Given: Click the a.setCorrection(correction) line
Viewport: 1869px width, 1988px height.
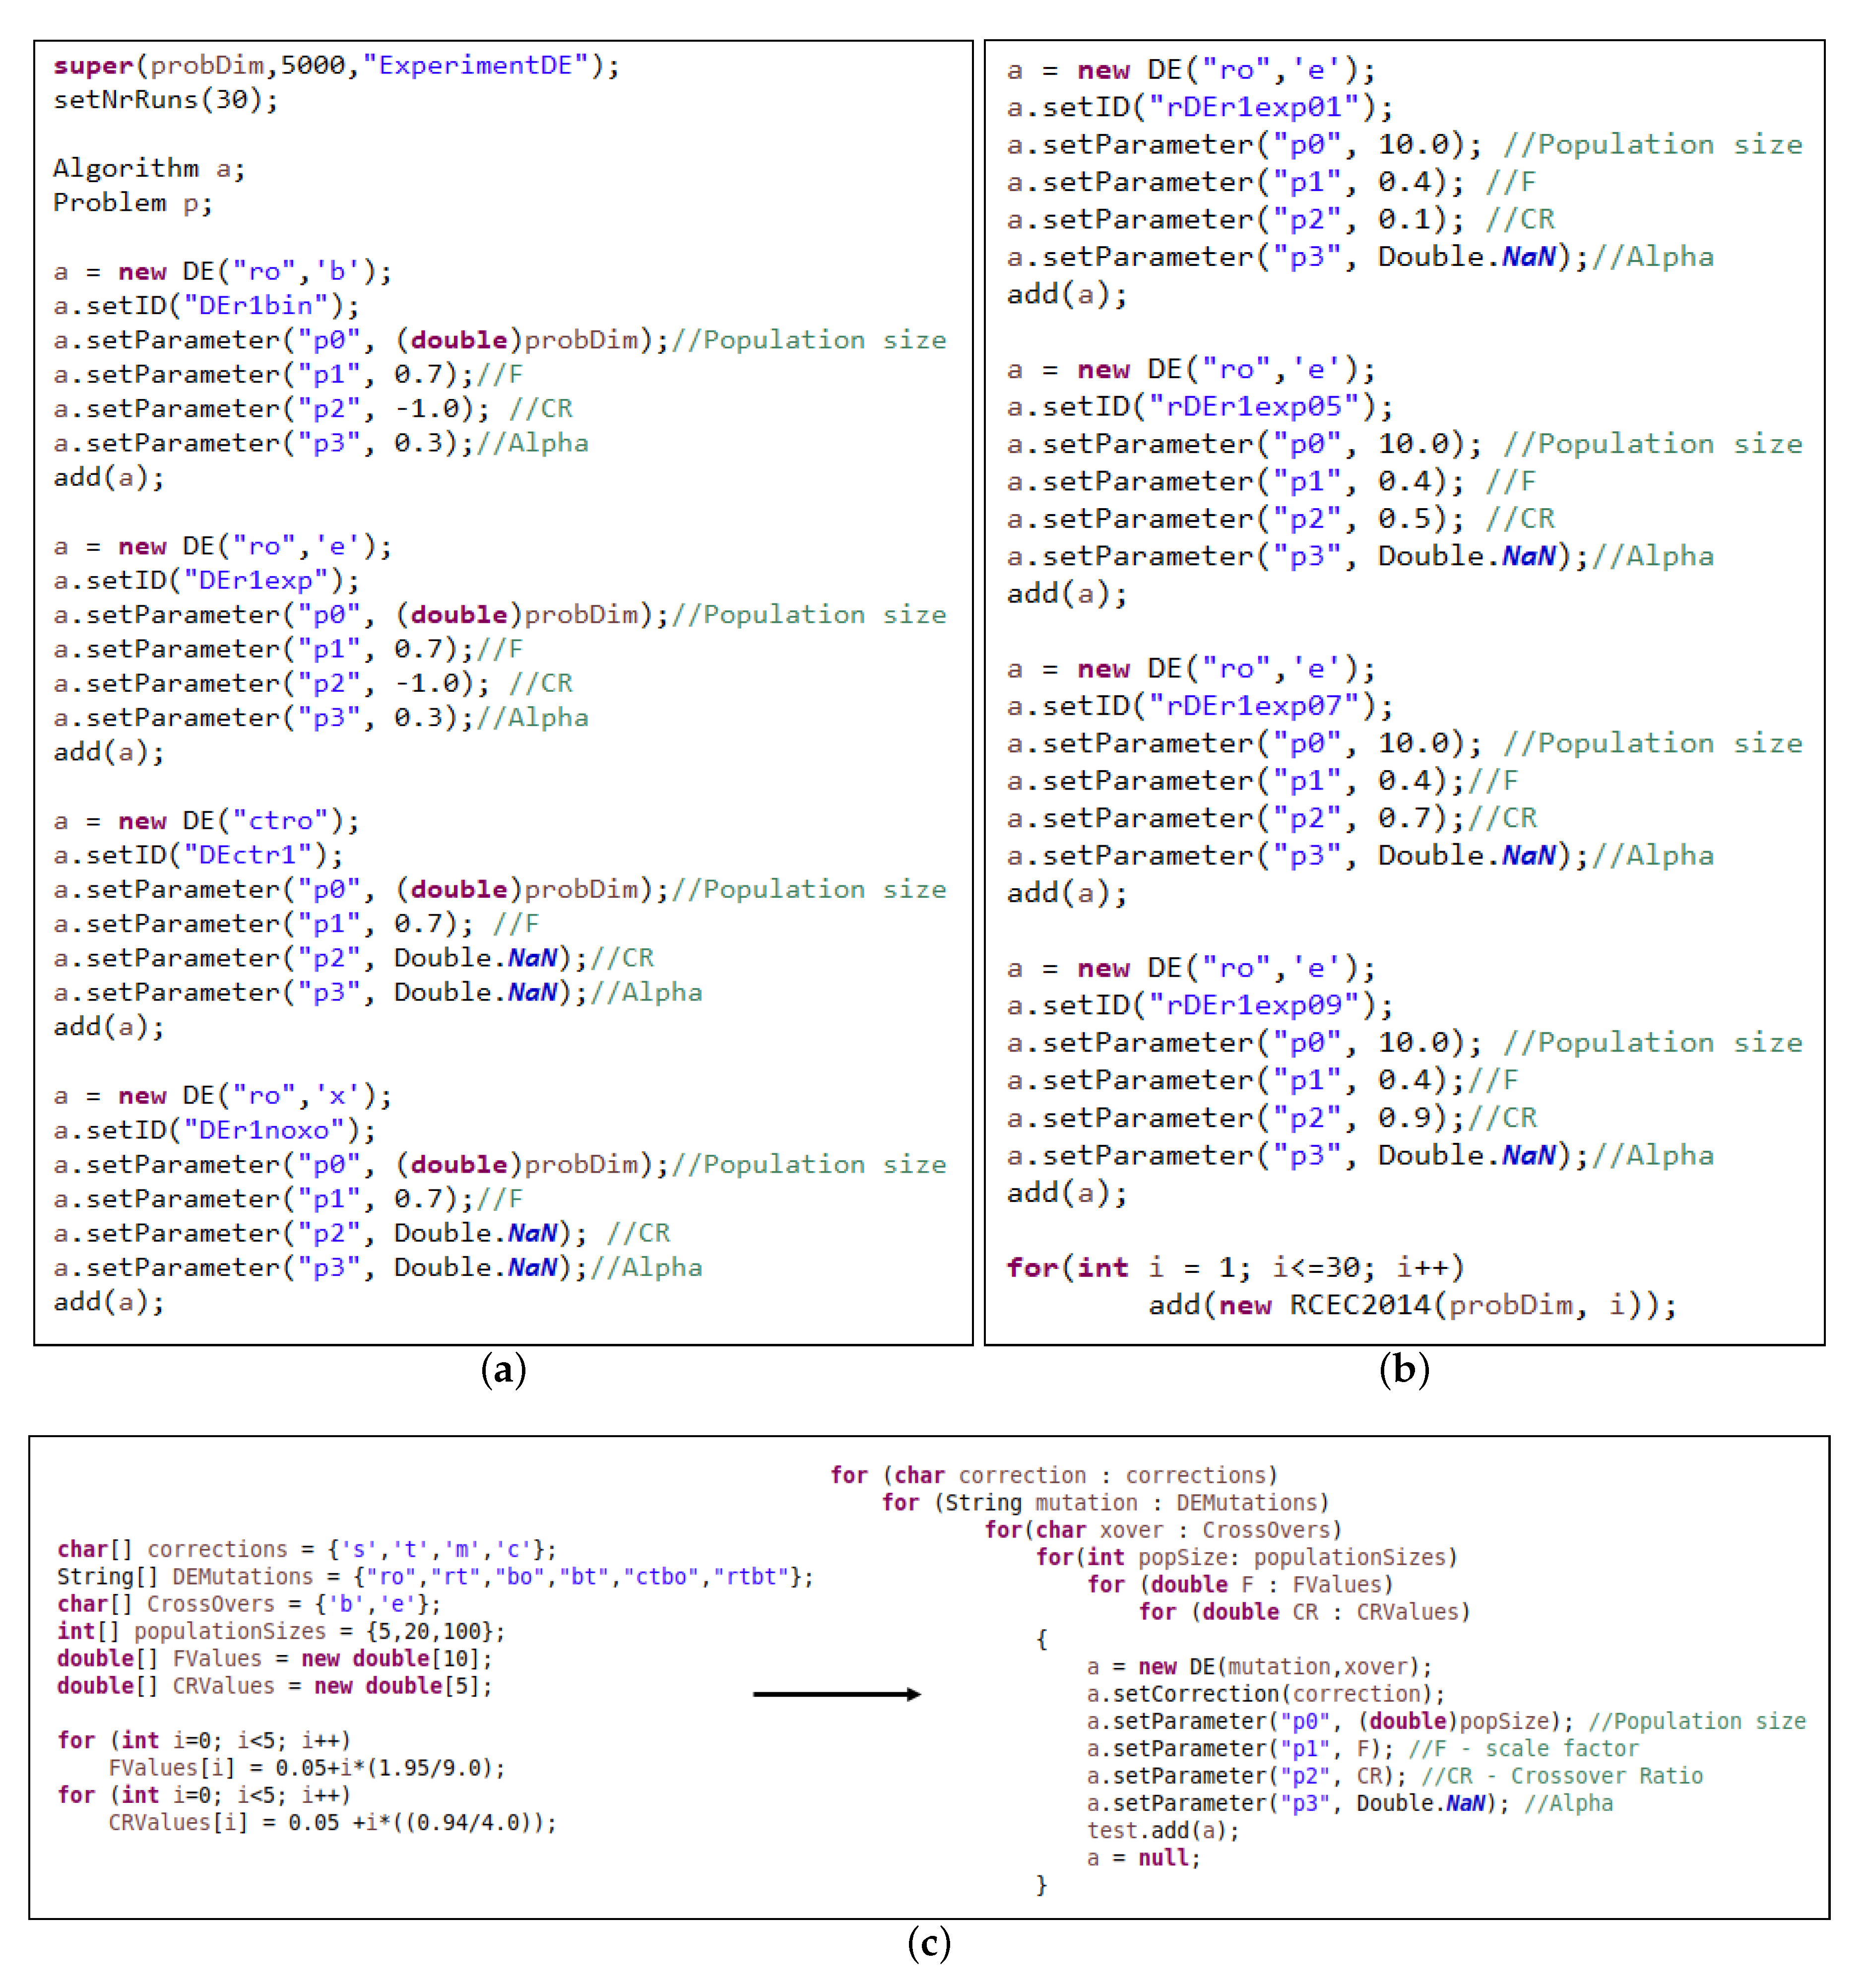Looking at the screenshot, I should pyautogui.click(x=1265, y=1694).
